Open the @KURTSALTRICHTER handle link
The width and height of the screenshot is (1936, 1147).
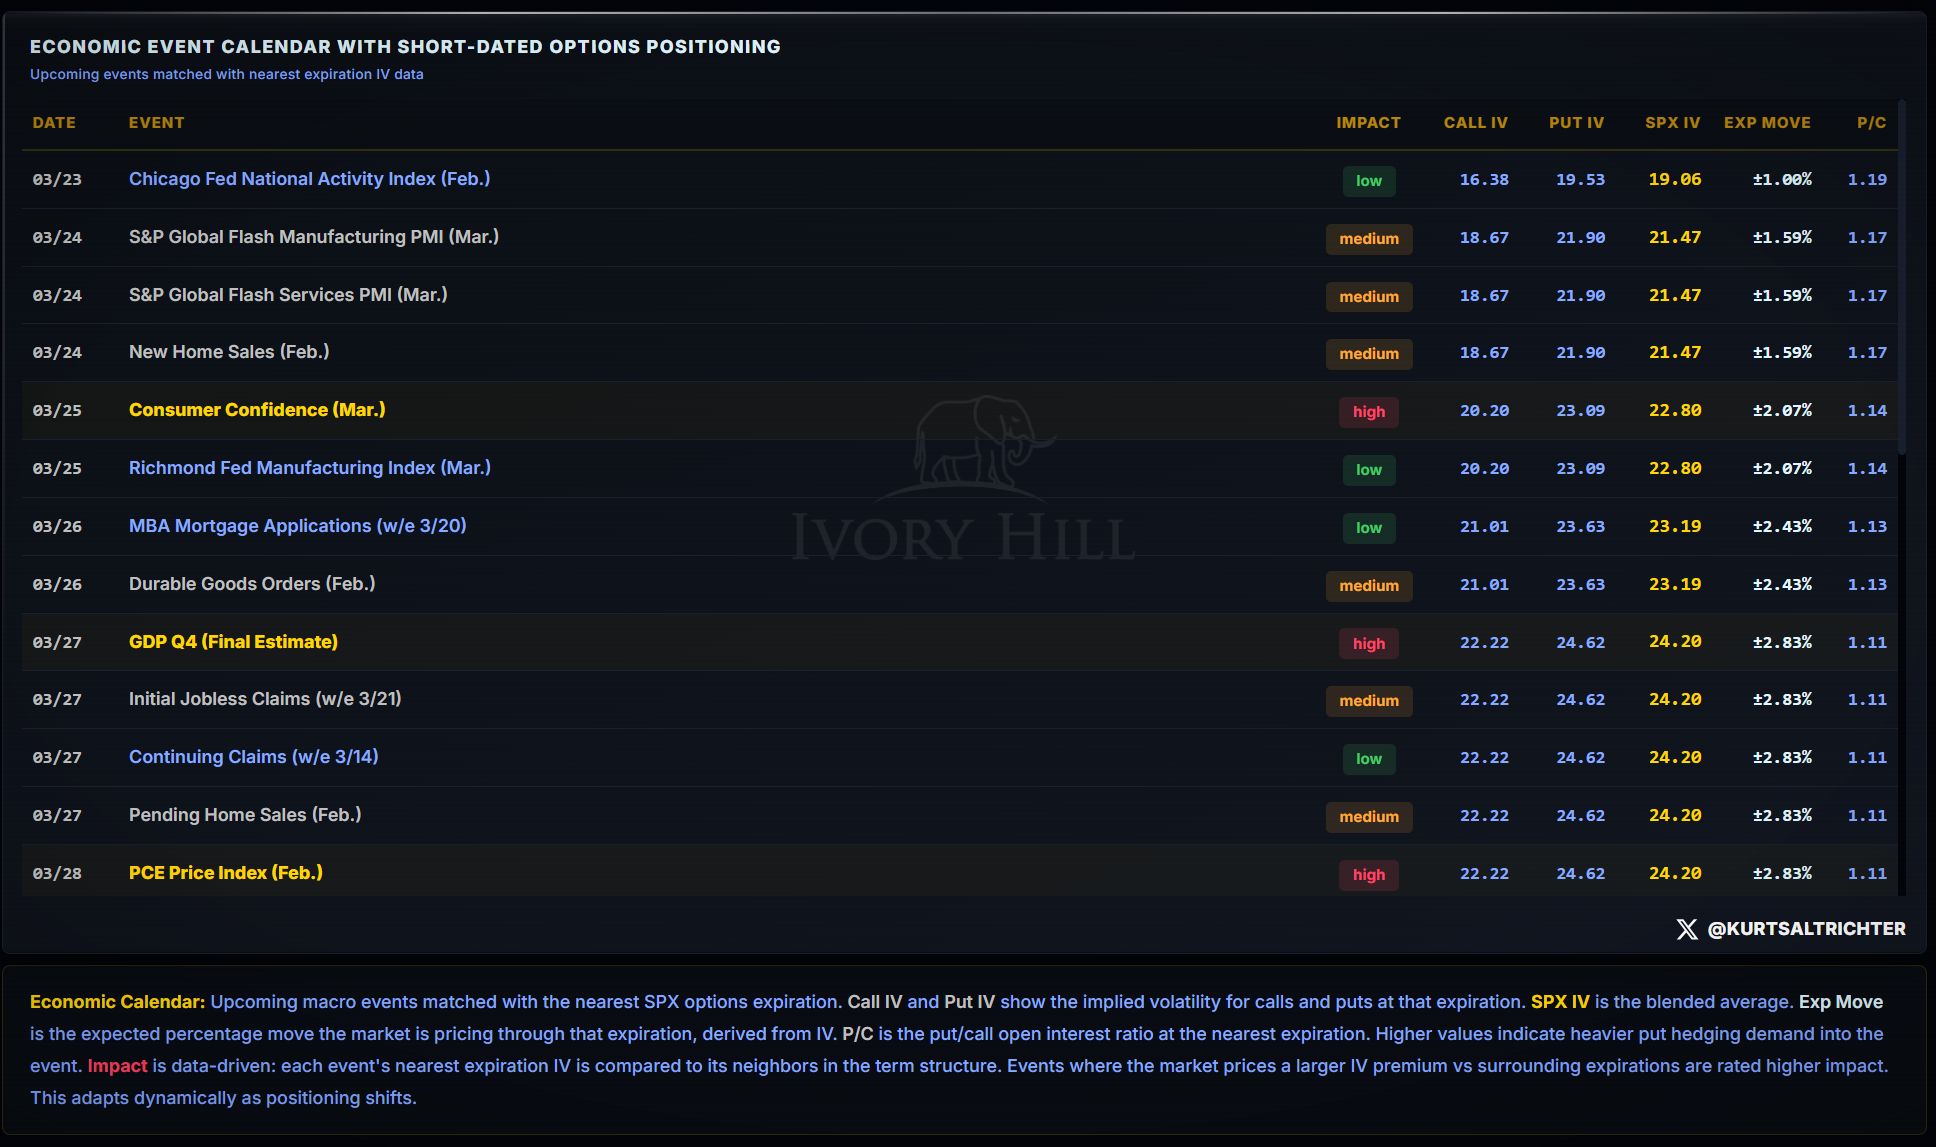coord(1806,929)
